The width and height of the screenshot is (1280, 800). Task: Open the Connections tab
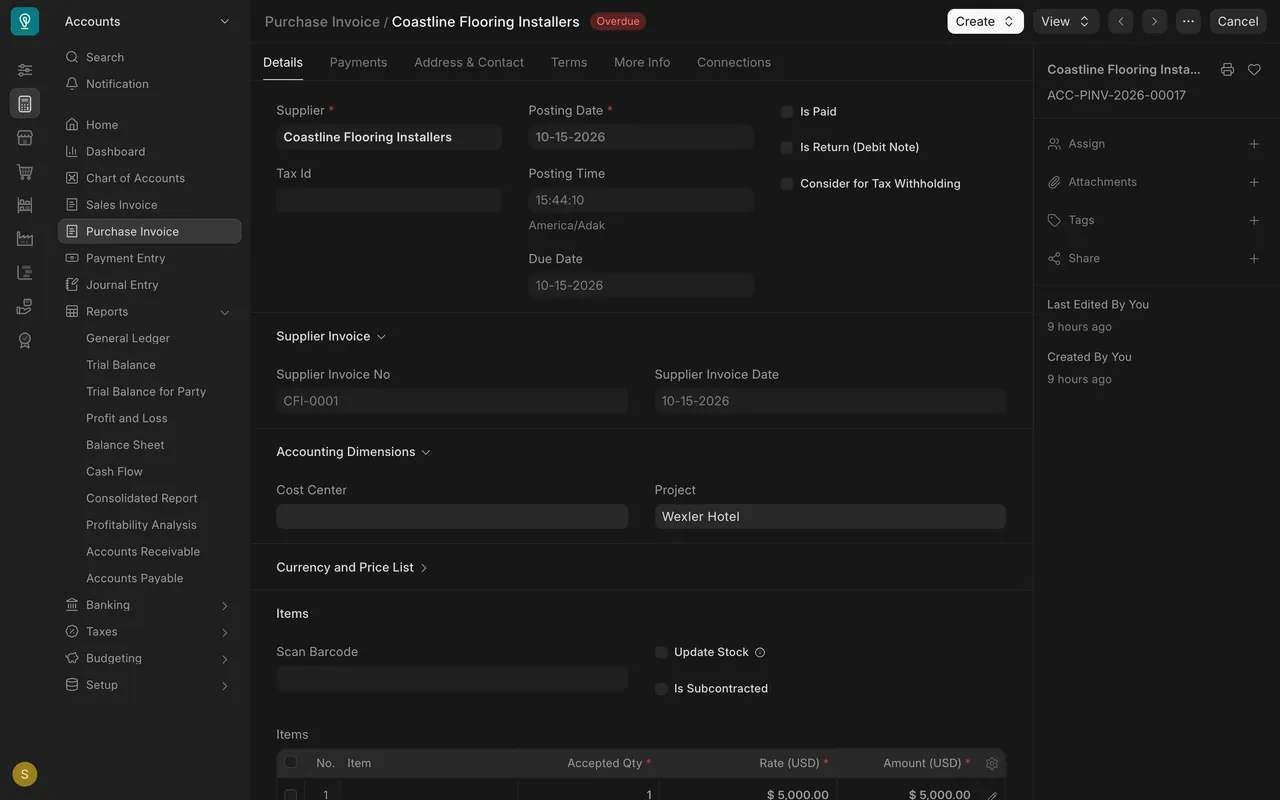tap(734, 62)
